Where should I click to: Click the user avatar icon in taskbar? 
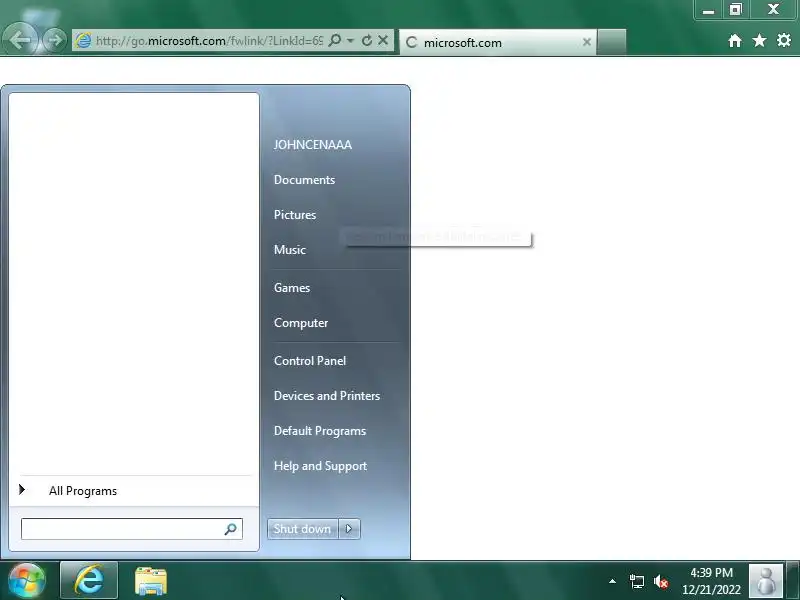click(x=766, y=581)
